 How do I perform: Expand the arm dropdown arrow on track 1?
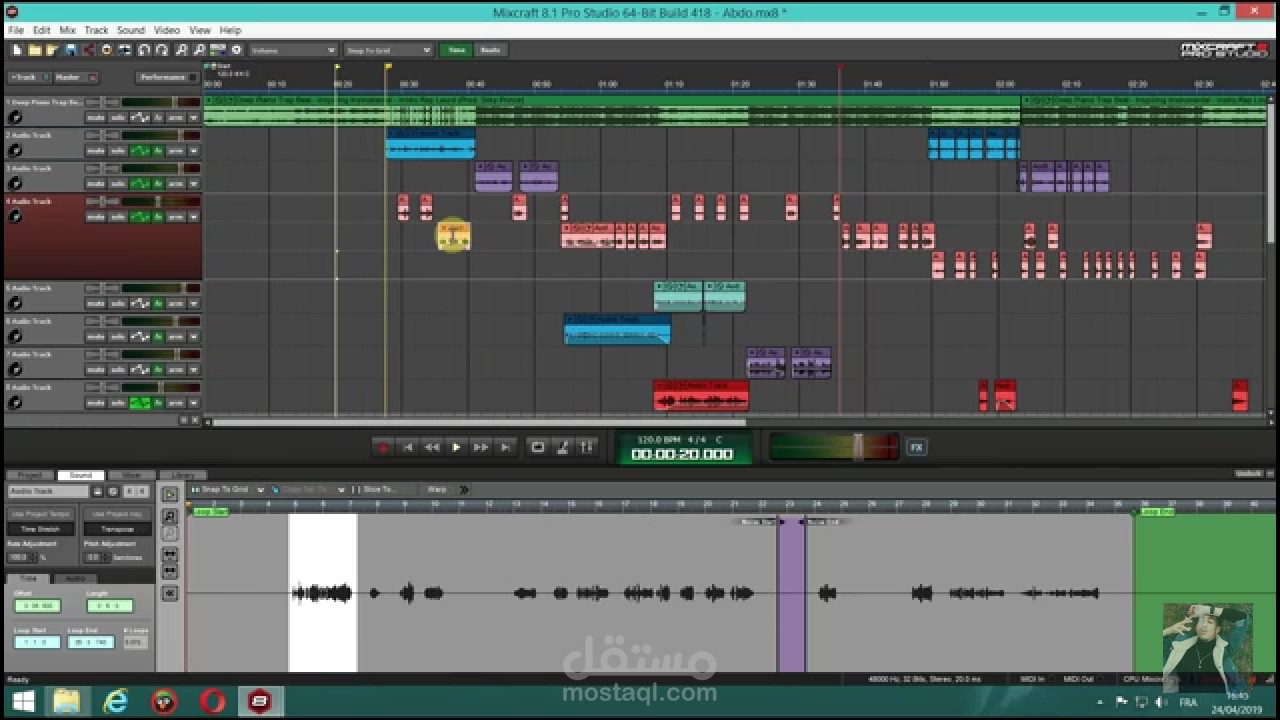click(193, 118)
